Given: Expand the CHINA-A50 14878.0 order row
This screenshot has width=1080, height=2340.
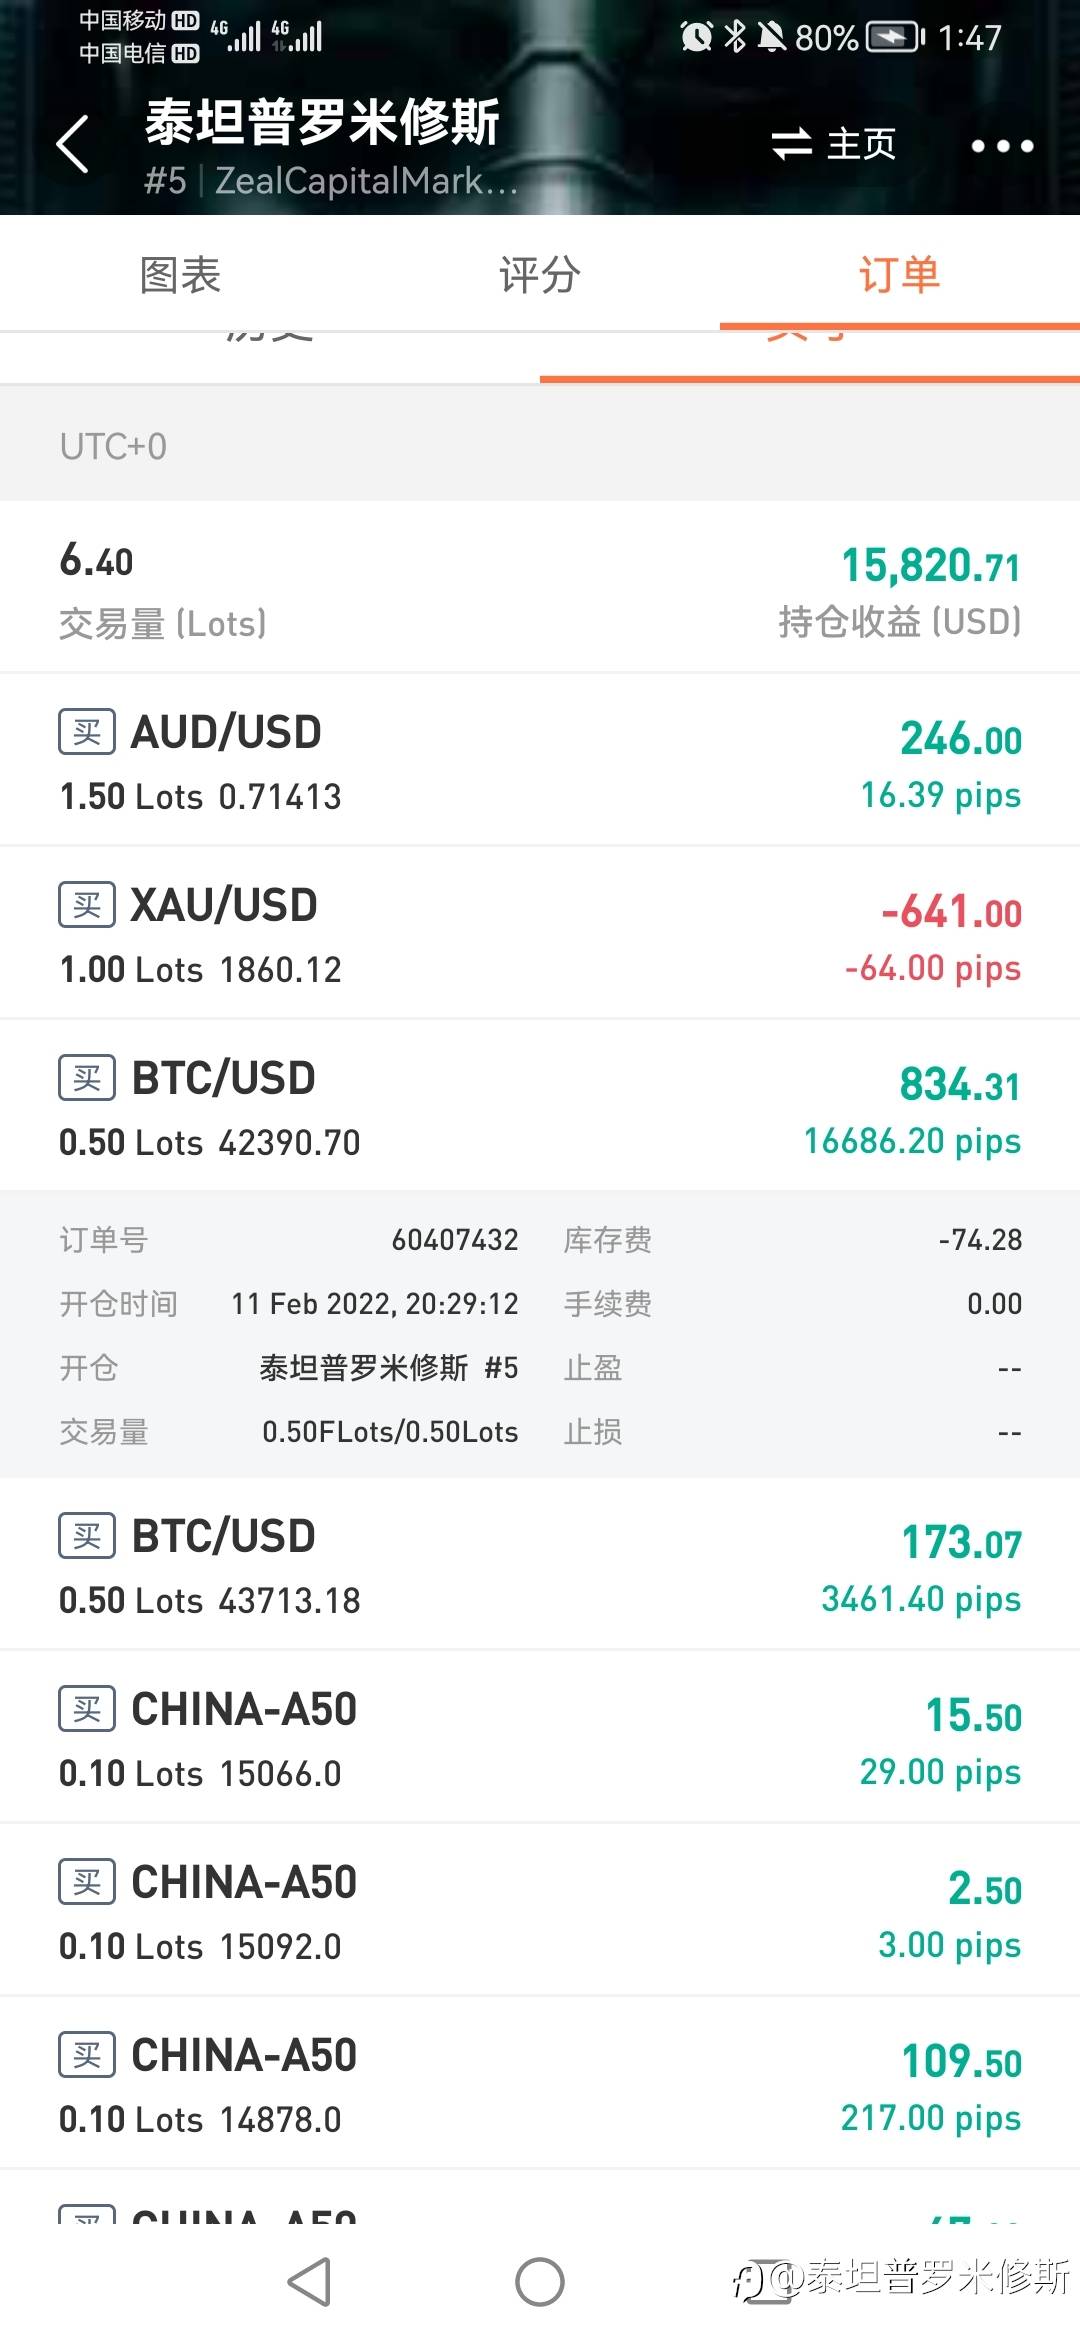Looking at the screenshot, I should 540,2083.
